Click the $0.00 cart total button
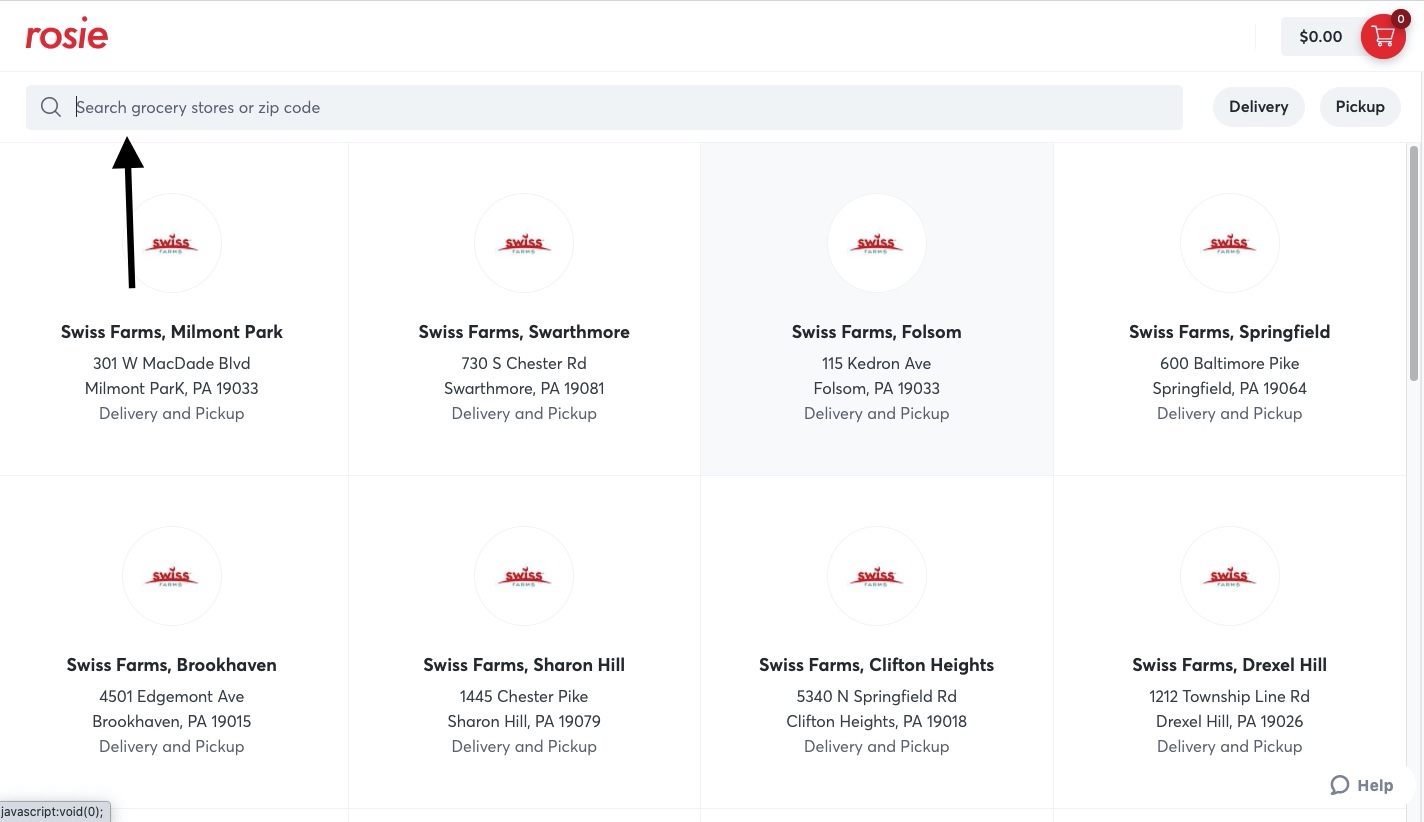 (x=1320, y=37)
